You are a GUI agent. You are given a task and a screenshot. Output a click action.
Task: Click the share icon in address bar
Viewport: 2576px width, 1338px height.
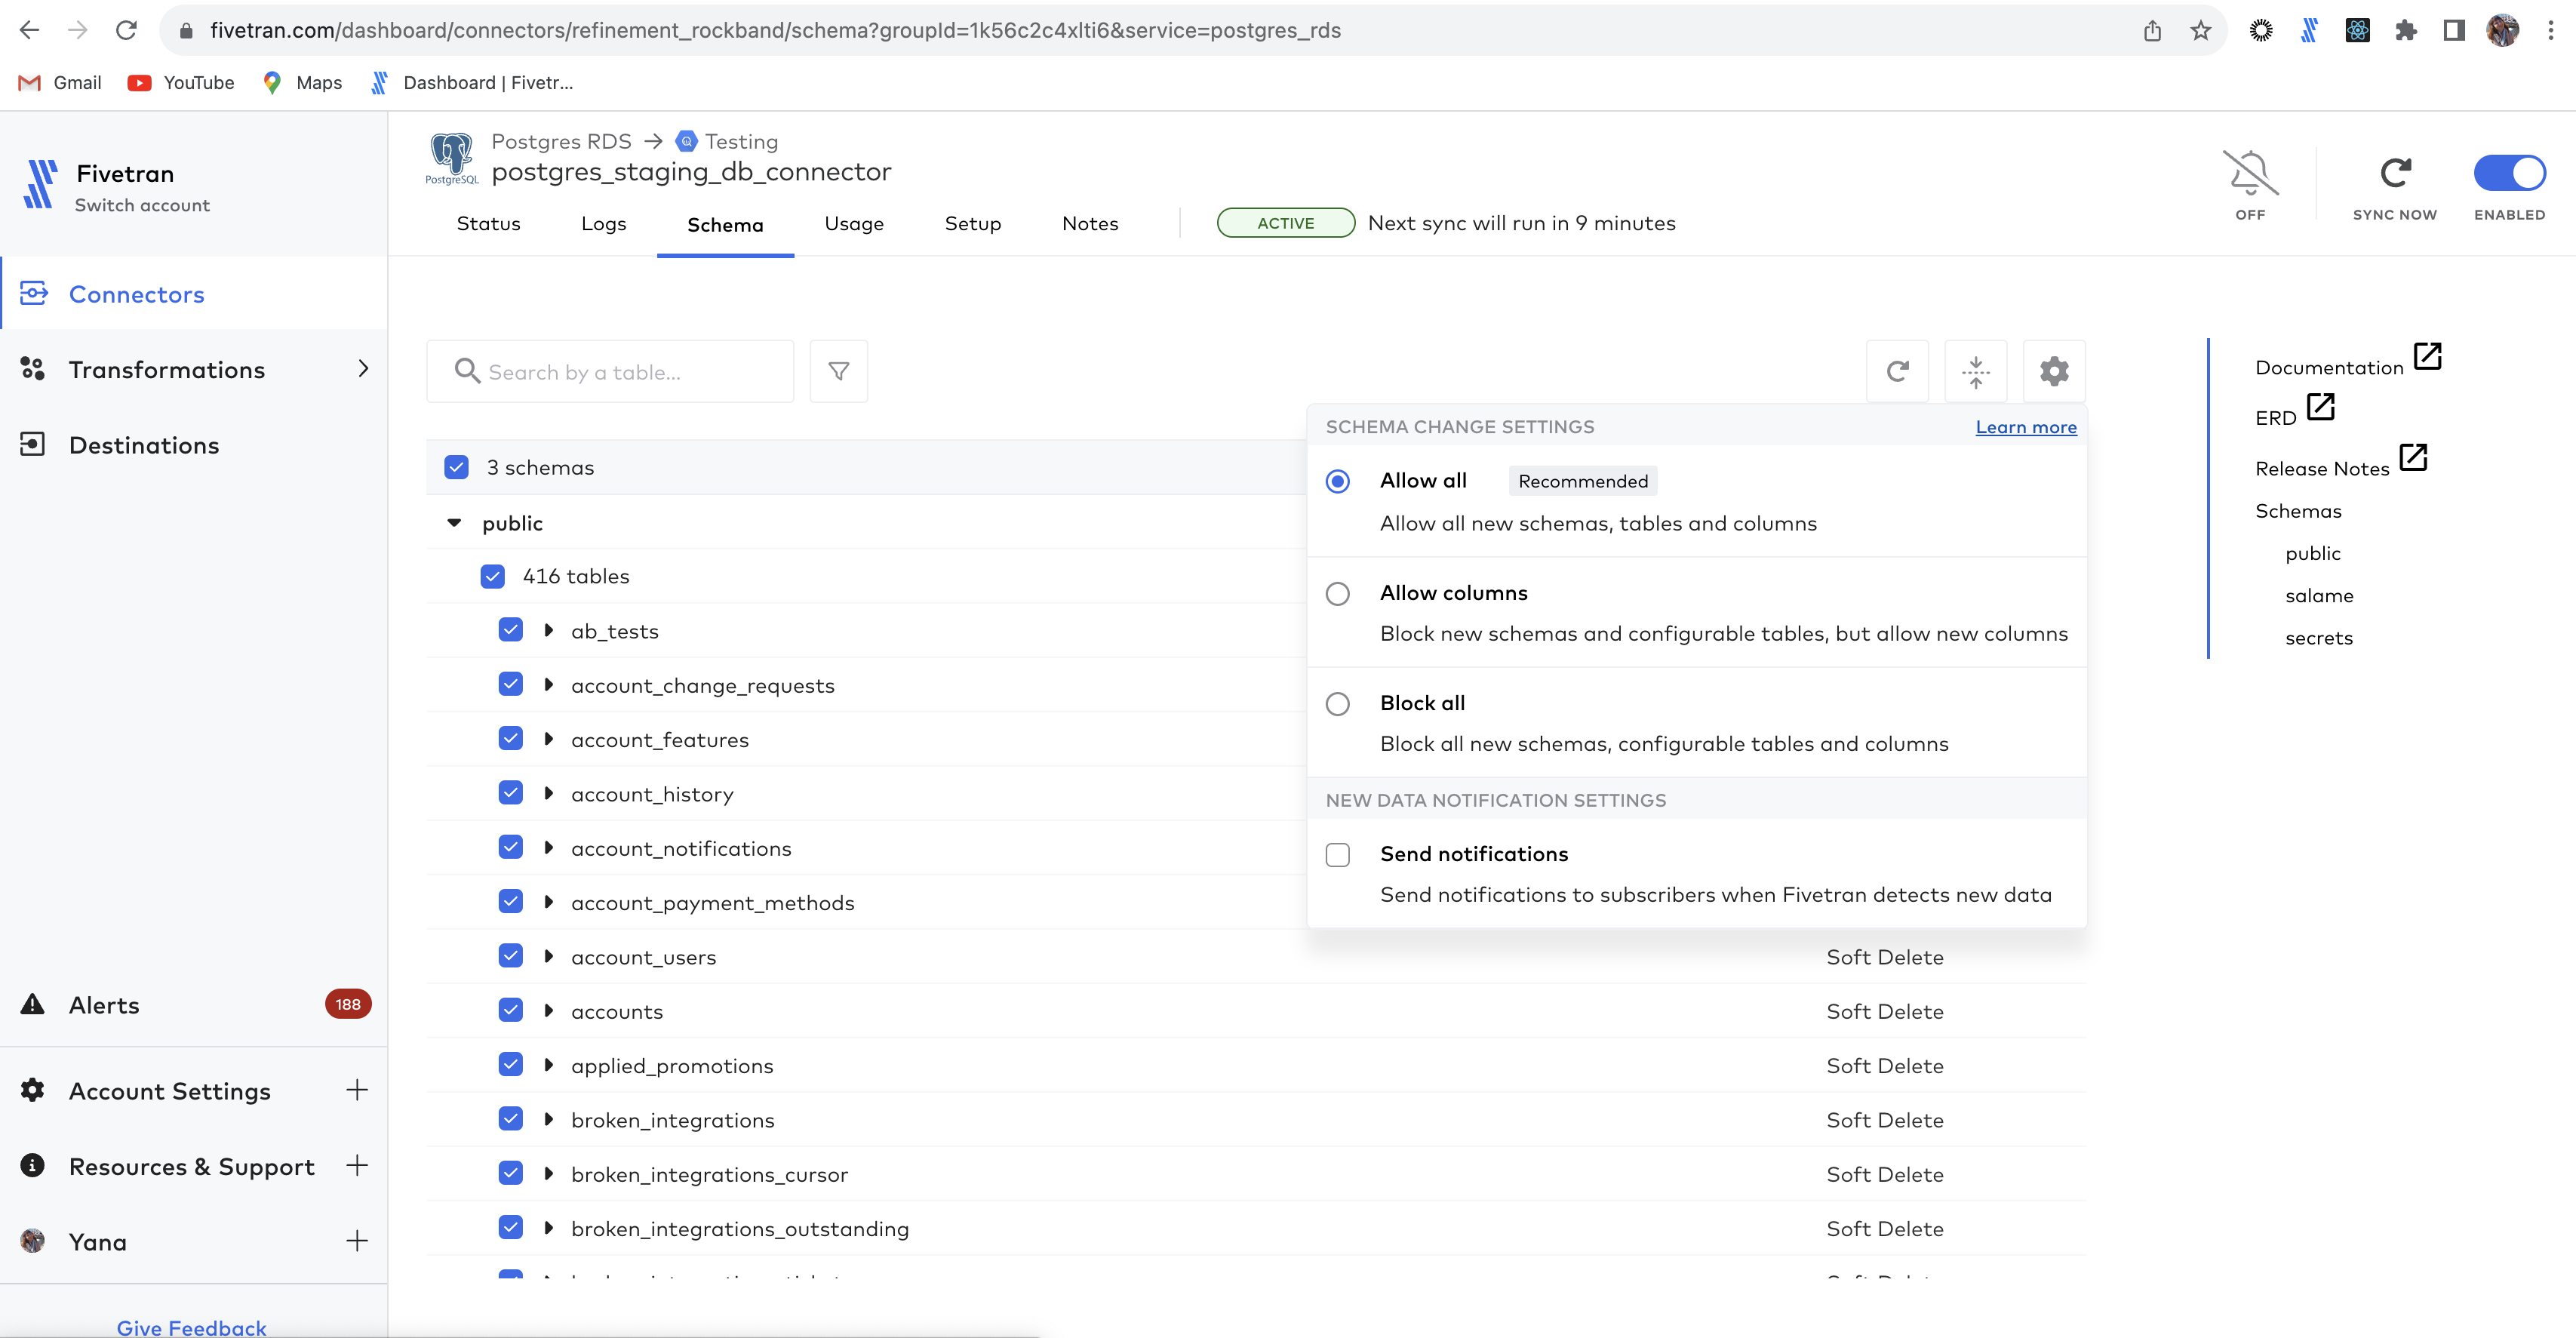pyautogui.click(x=2152, y=30)
